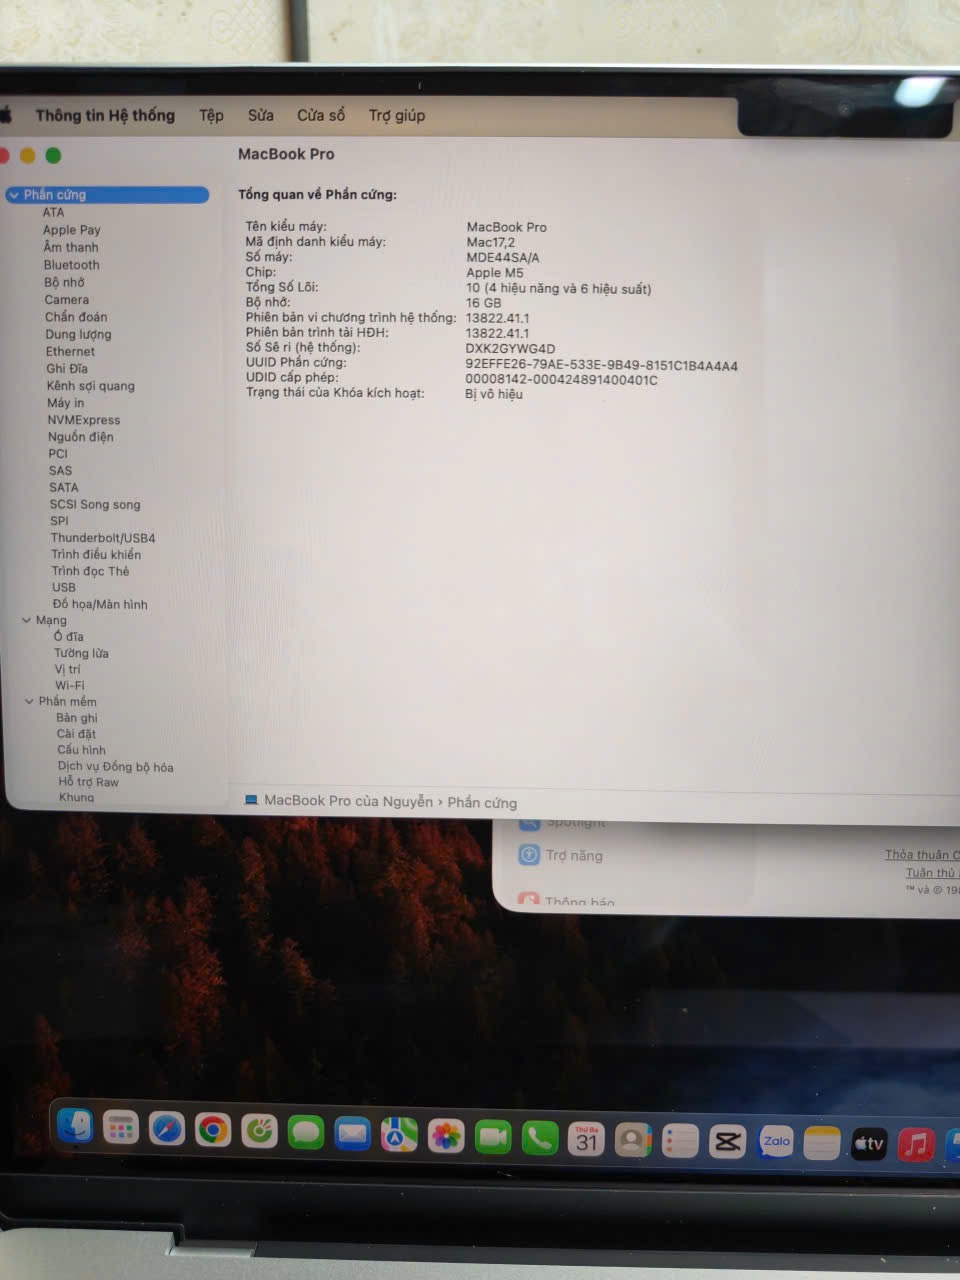The height and width of the screenshot is (1280, 960).
Task: Open the Tệp menu
Action: click(211, 116)
